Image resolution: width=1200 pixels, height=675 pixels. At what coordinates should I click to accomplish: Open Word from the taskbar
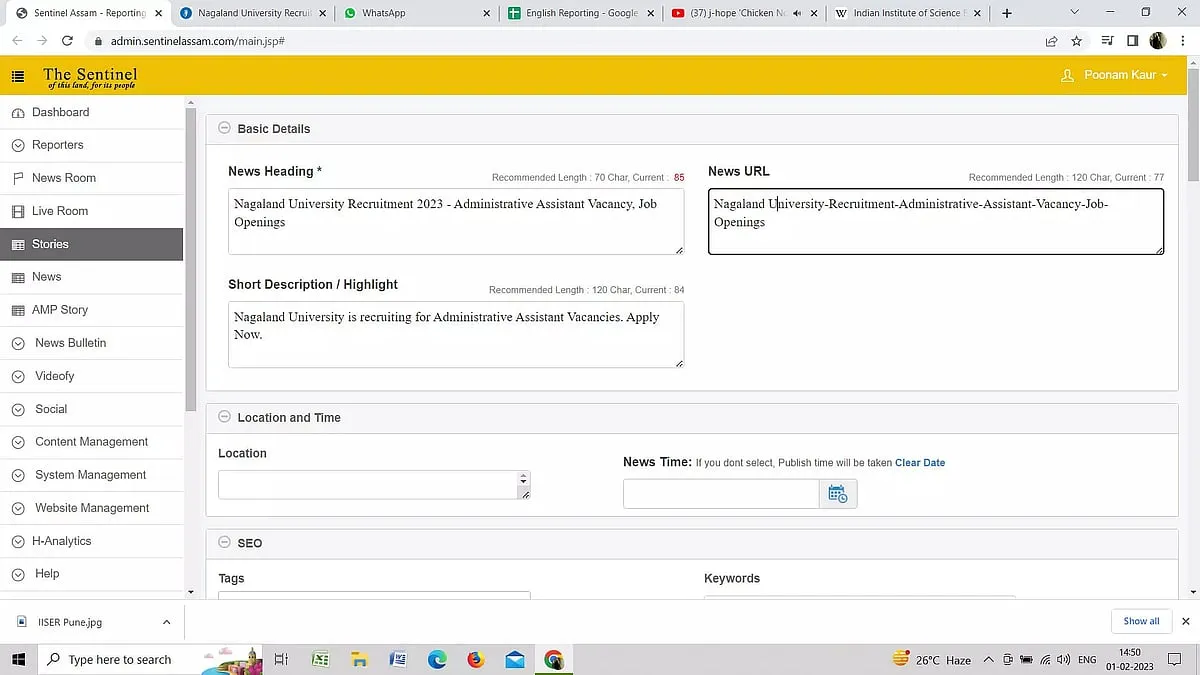point(398,660)
